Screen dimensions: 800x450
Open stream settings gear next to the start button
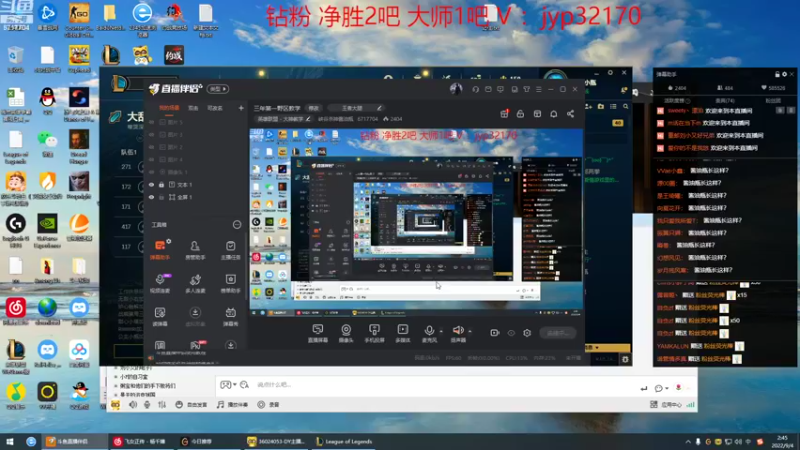(x=527, y=333)
